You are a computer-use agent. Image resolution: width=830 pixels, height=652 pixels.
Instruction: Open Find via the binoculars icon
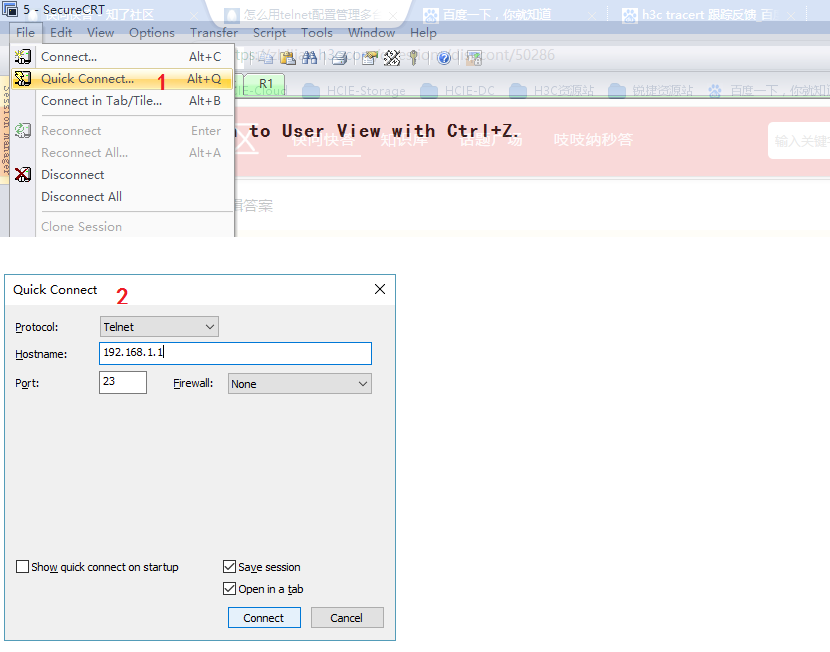[x=309, y=58]
